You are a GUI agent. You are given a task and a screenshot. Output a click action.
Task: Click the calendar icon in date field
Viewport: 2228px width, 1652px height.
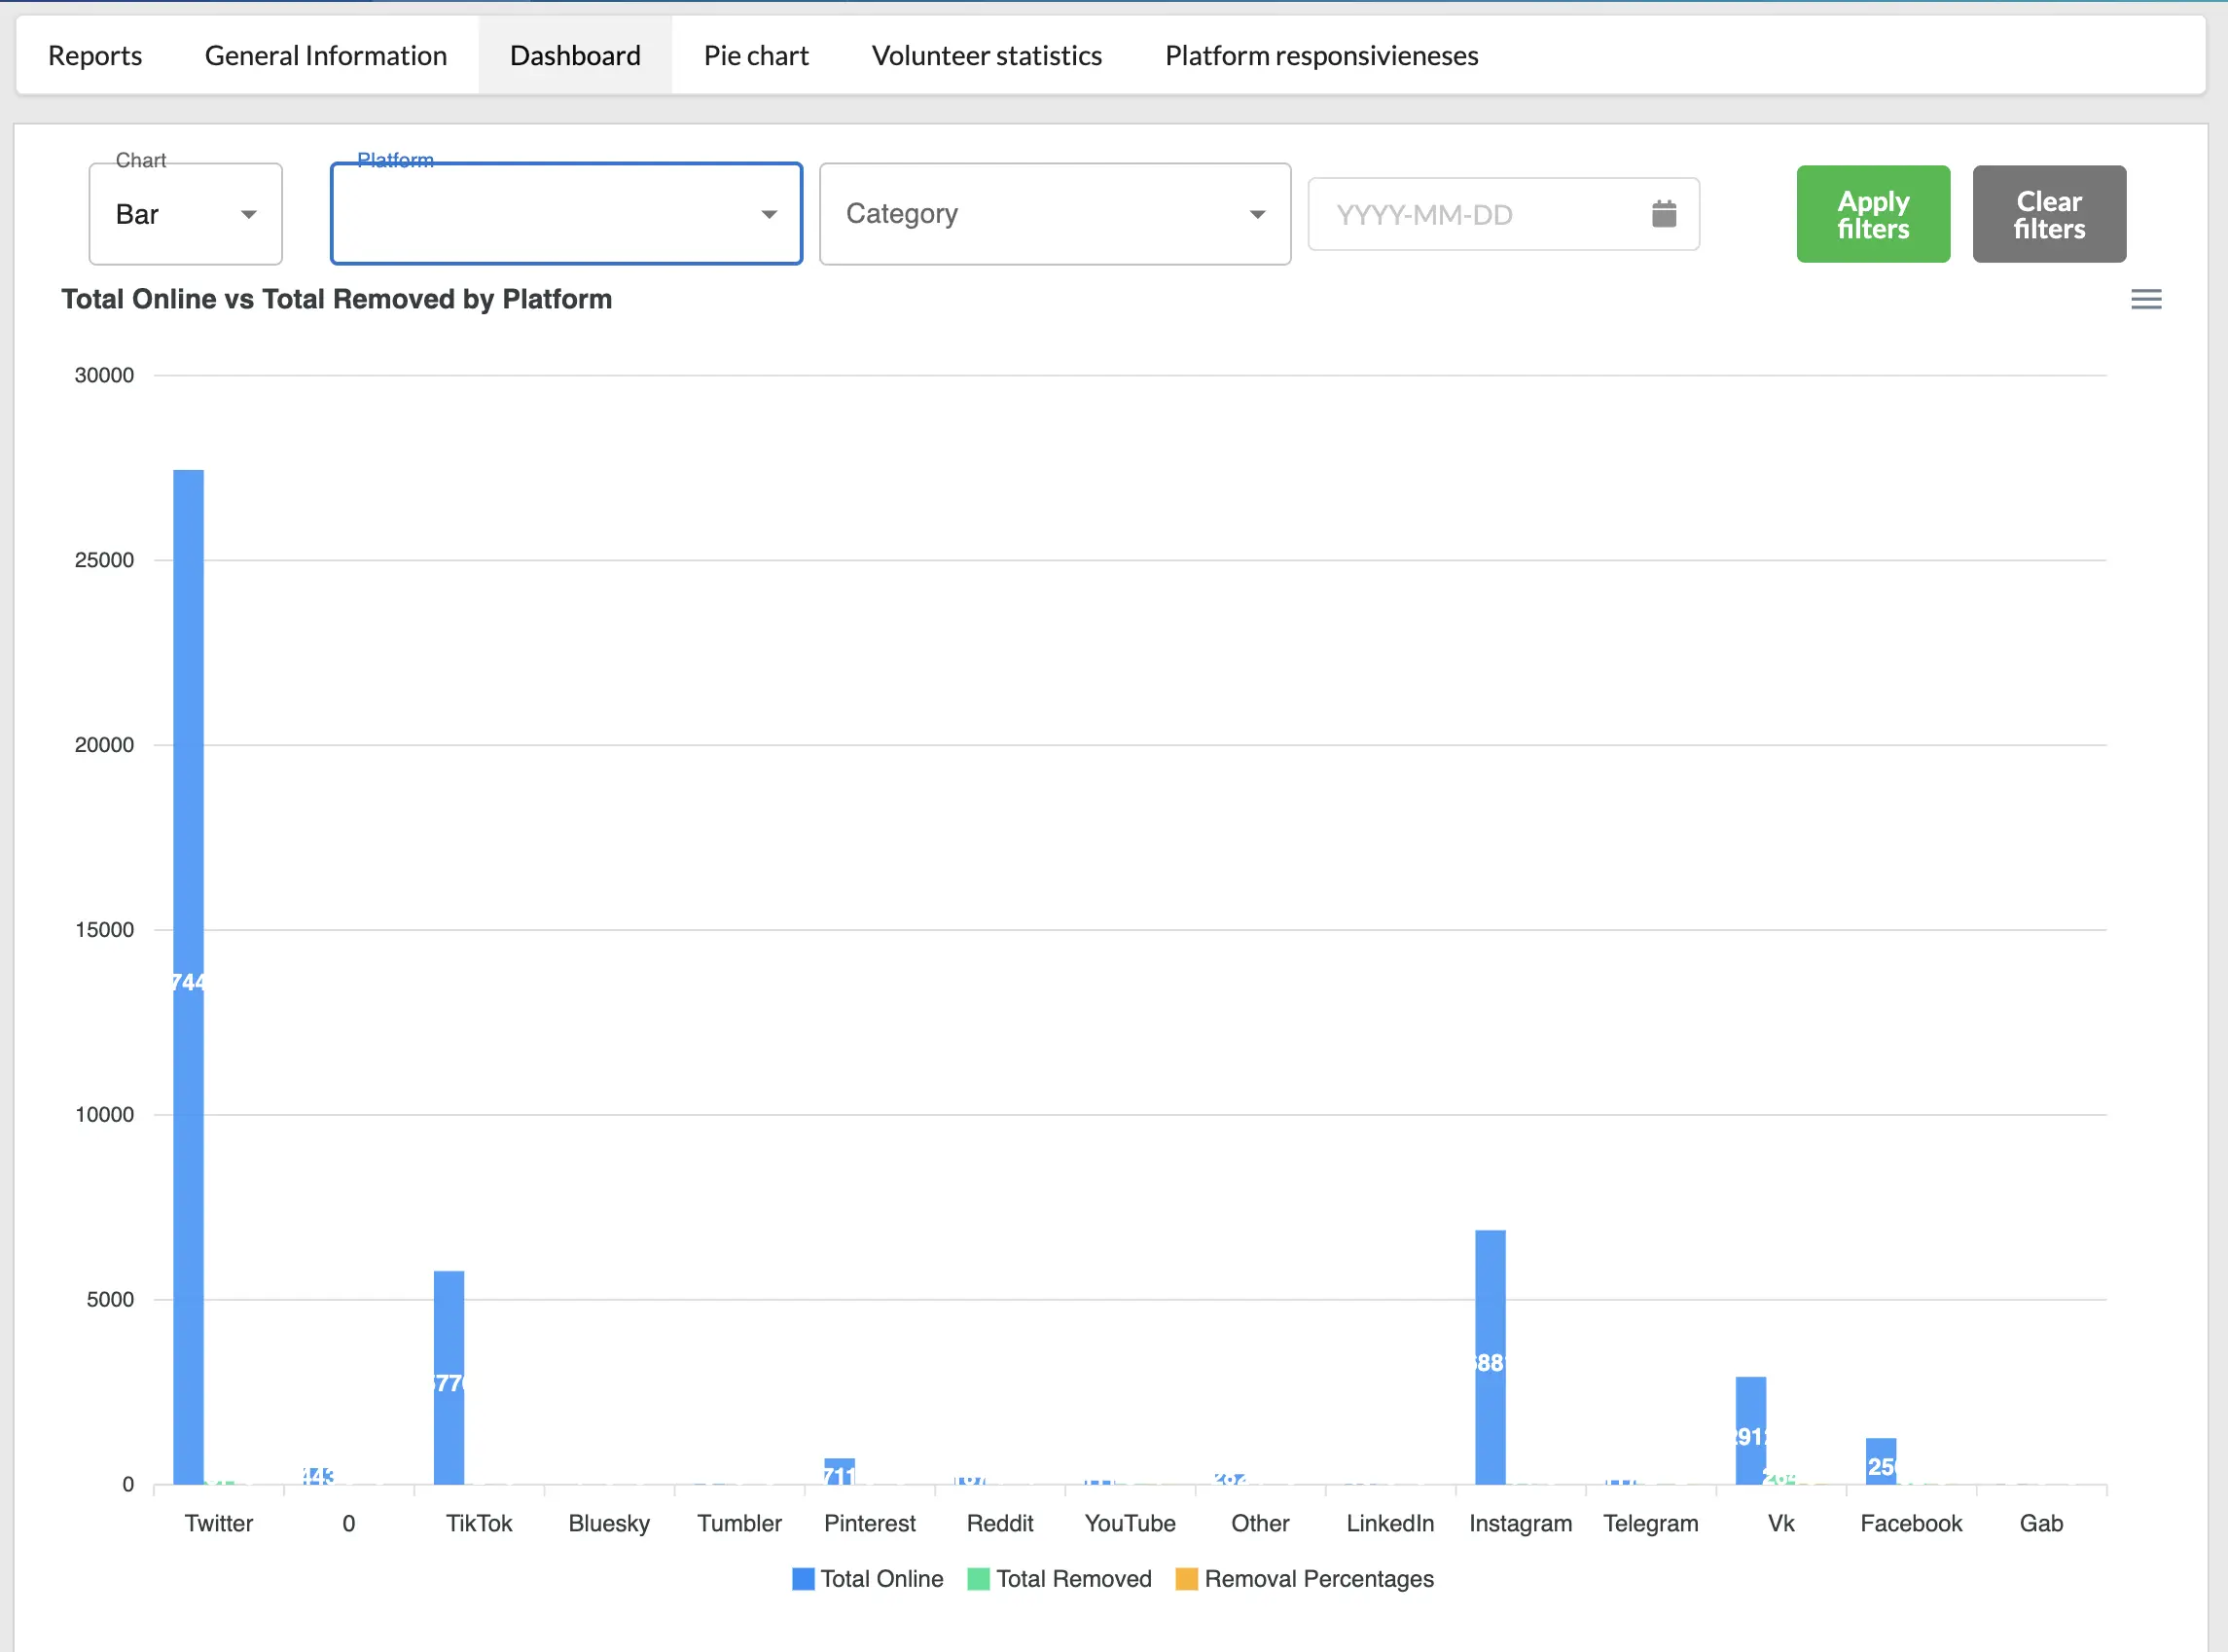click(1664, 213)
